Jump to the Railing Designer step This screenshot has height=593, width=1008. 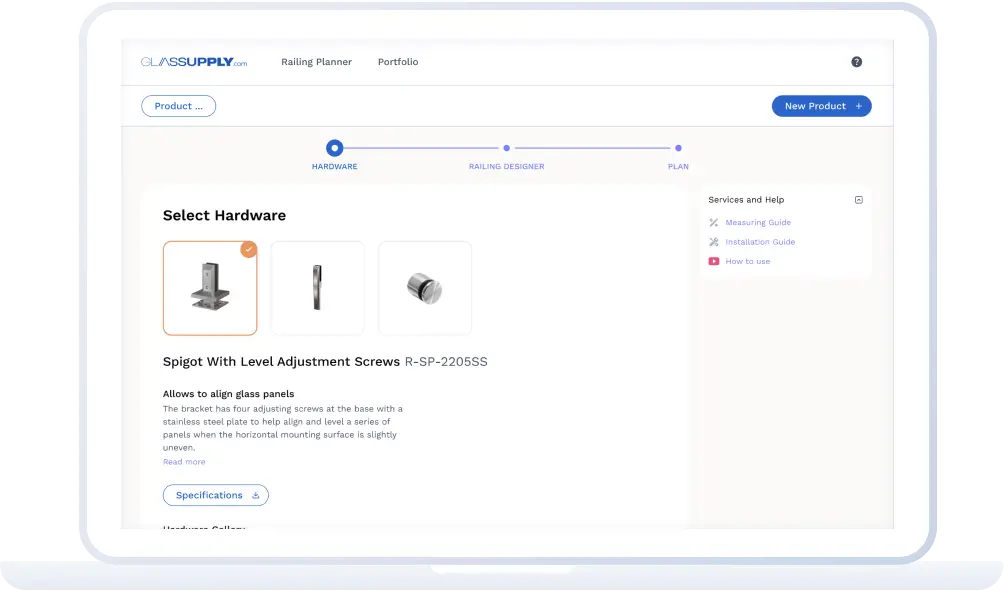click(x=506, y=149)
